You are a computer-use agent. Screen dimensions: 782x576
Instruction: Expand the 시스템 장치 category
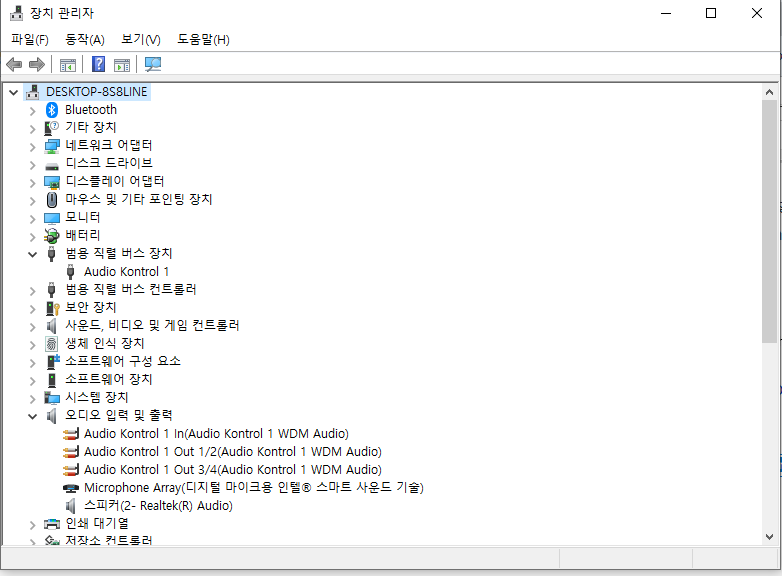click(x=32, y=398)
